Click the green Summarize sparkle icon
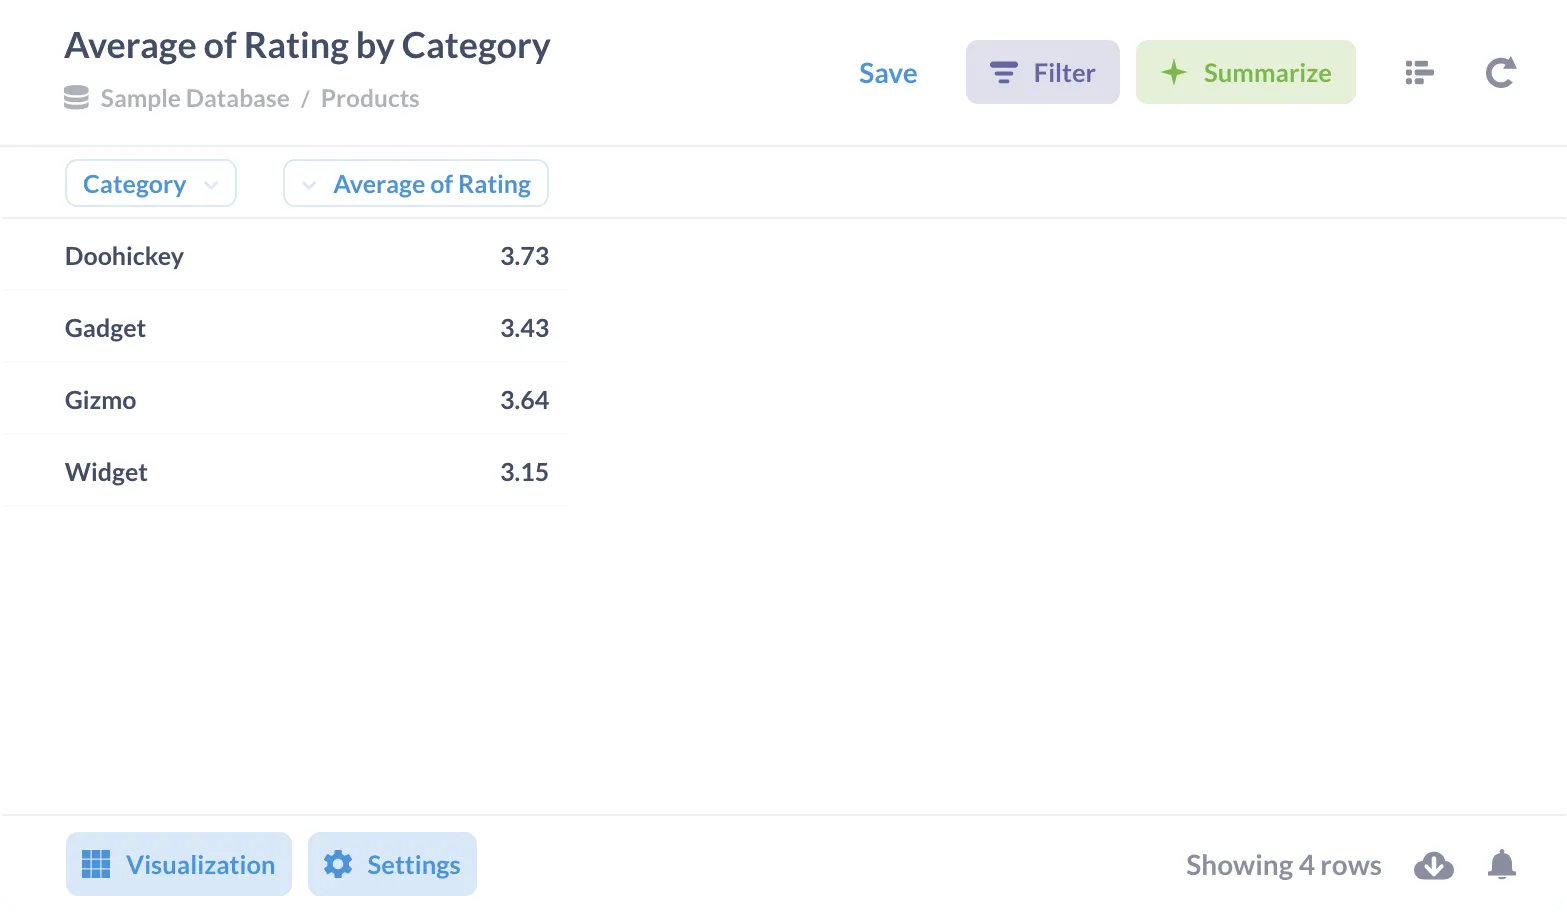 [x=1173, y=72]
